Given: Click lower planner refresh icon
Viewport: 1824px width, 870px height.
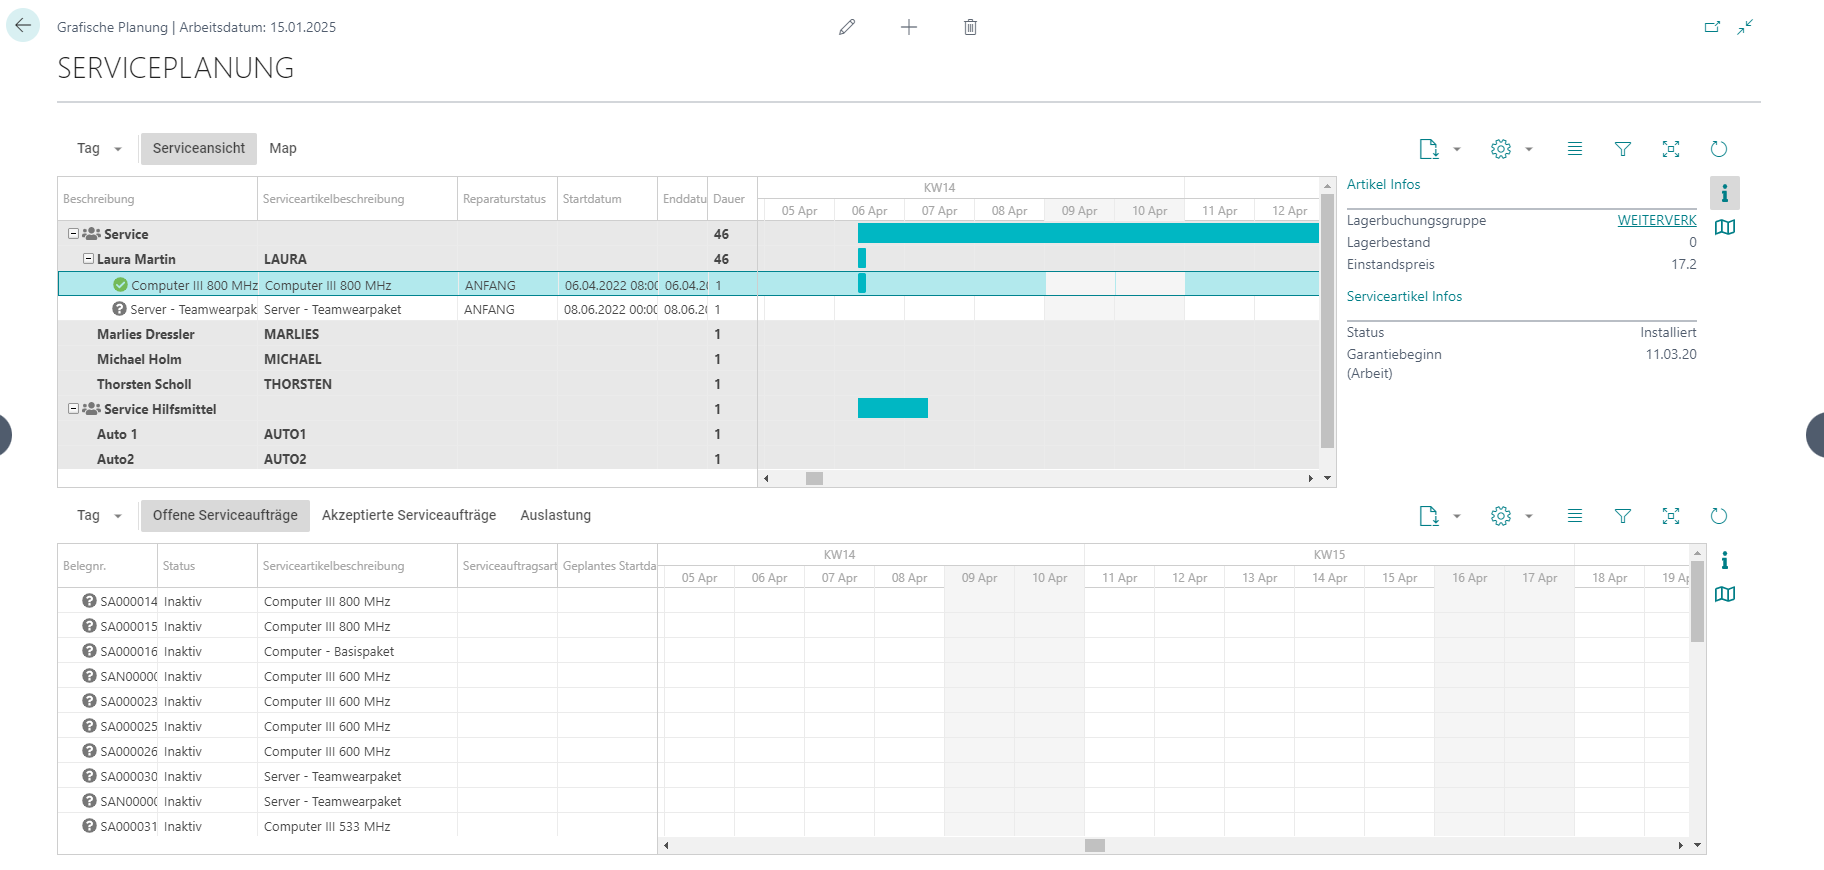Looking at the screenshot, I should 1719,516.
